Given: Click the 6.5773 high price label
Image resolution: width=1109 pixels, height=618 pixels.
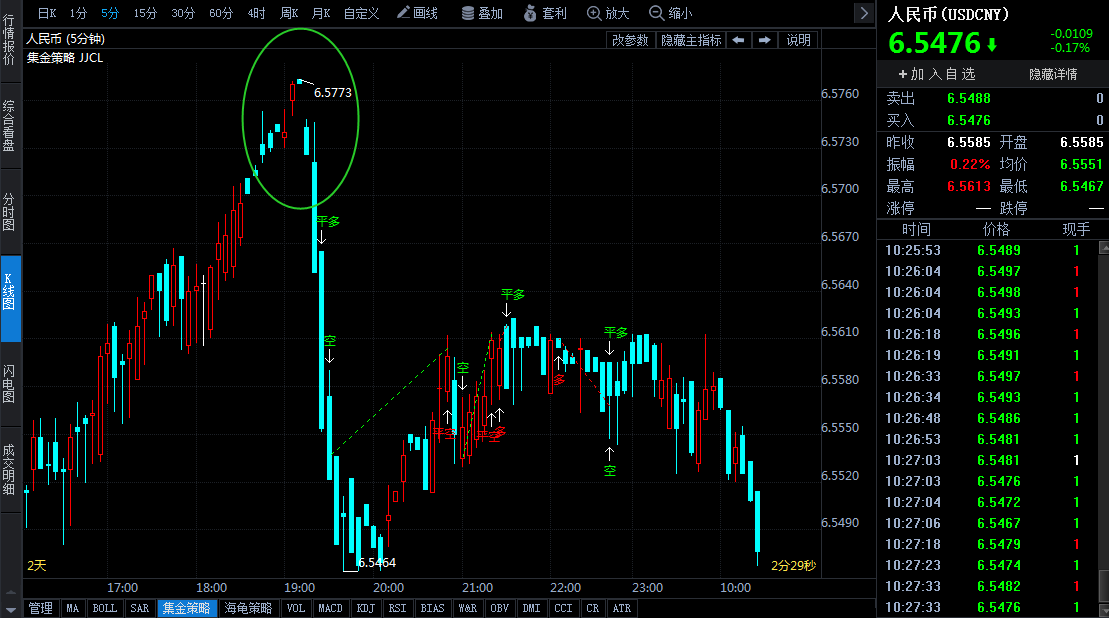Looking at the screenshot, I should pyautogui.click(x=332, y=93).
